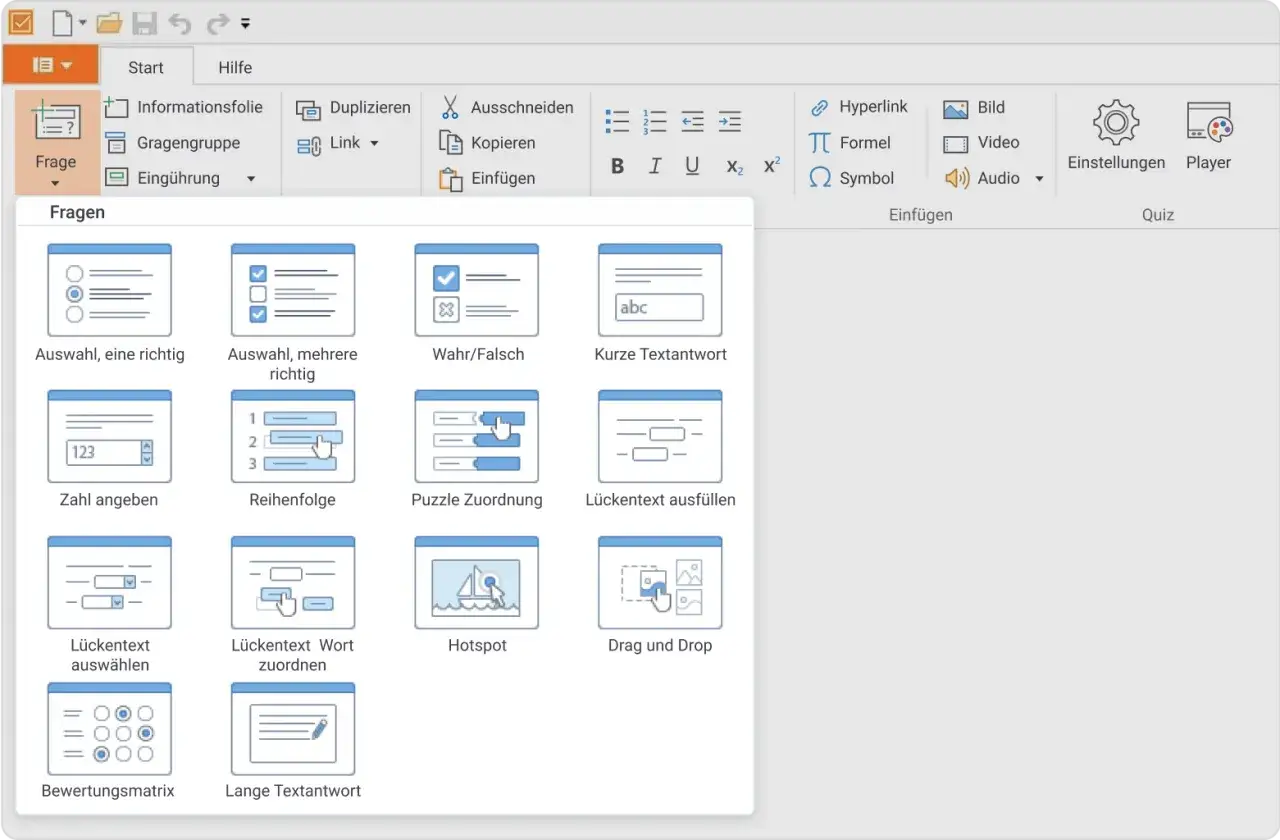Open the orange file menu button

click(x=51, y=65)
